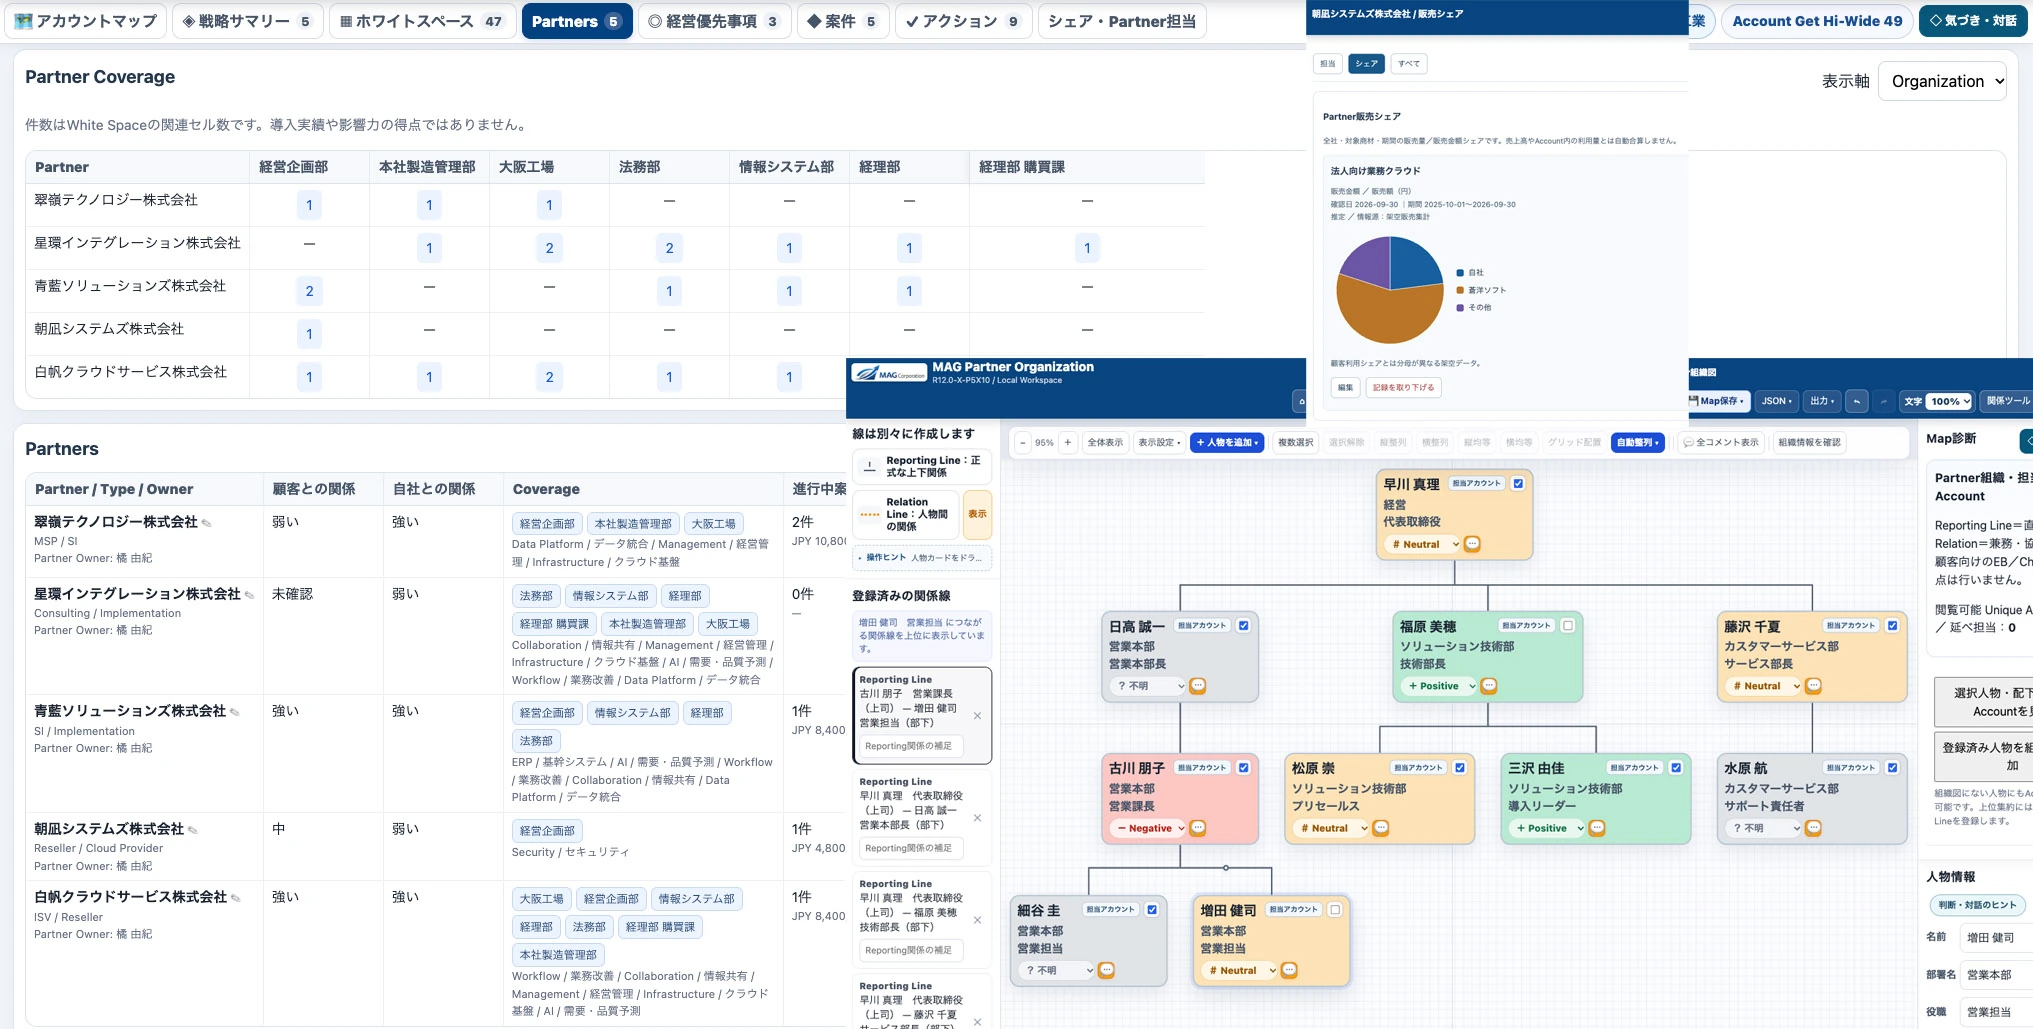Open comment bubble on 藤沢 千夏 card

(x=1813, y=686)
